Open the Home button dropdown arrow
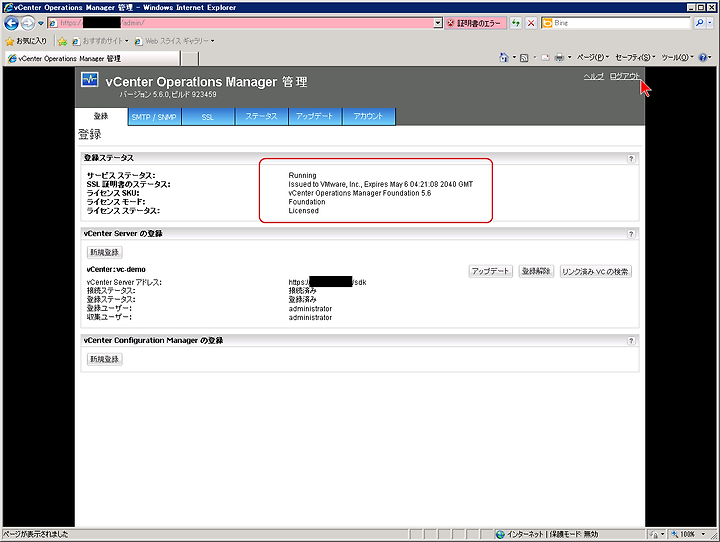The width and height of the screenshot is (720, 542). 514,57
